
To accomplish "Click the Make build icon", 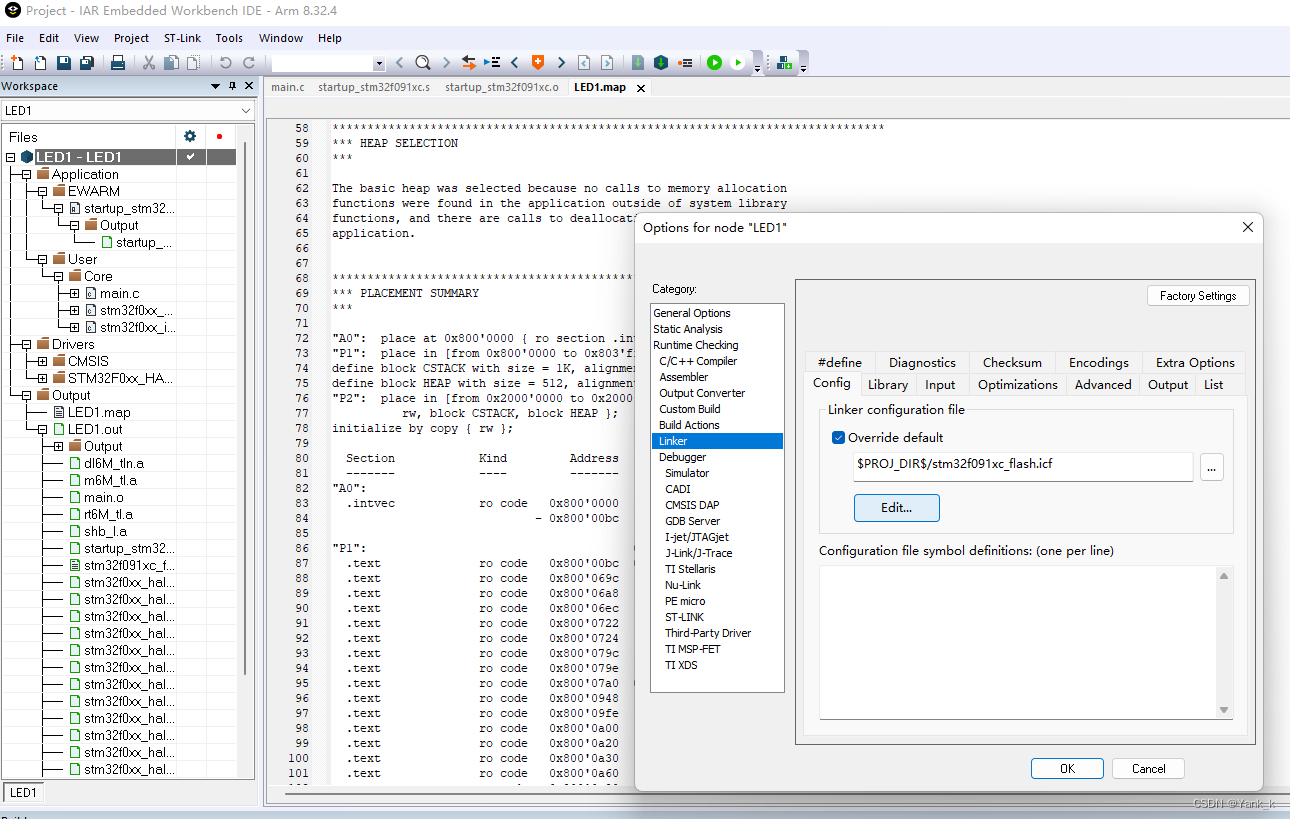I will coord(661,63).
